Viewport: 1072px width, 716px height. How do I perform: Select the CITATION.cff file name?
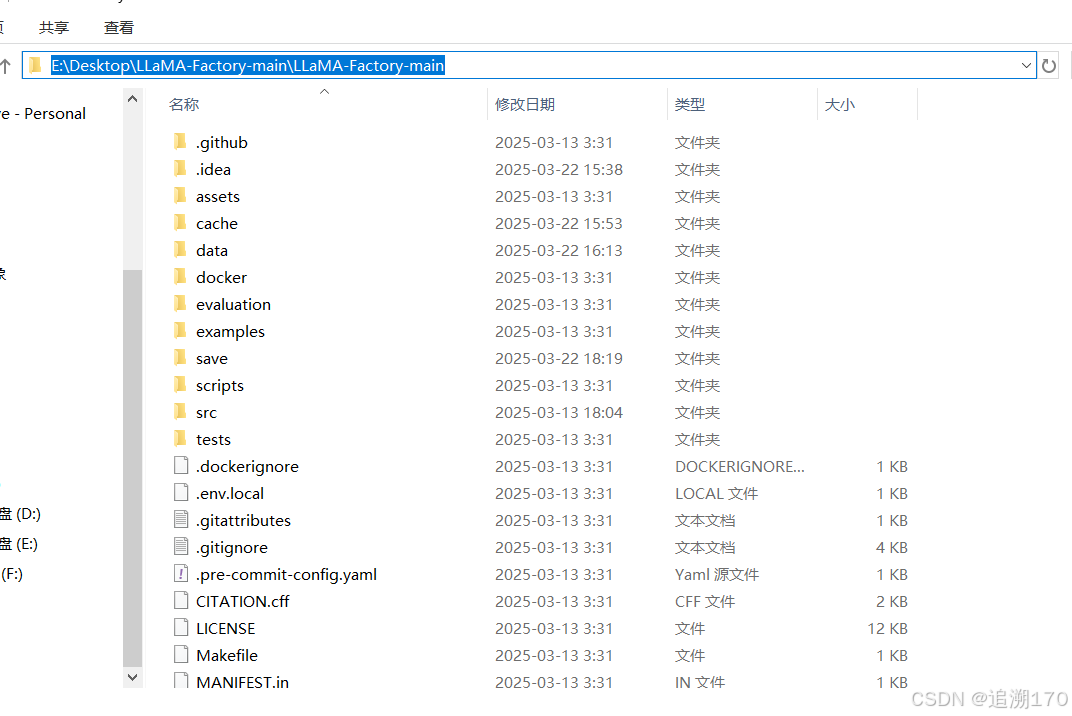click(243, 601)
